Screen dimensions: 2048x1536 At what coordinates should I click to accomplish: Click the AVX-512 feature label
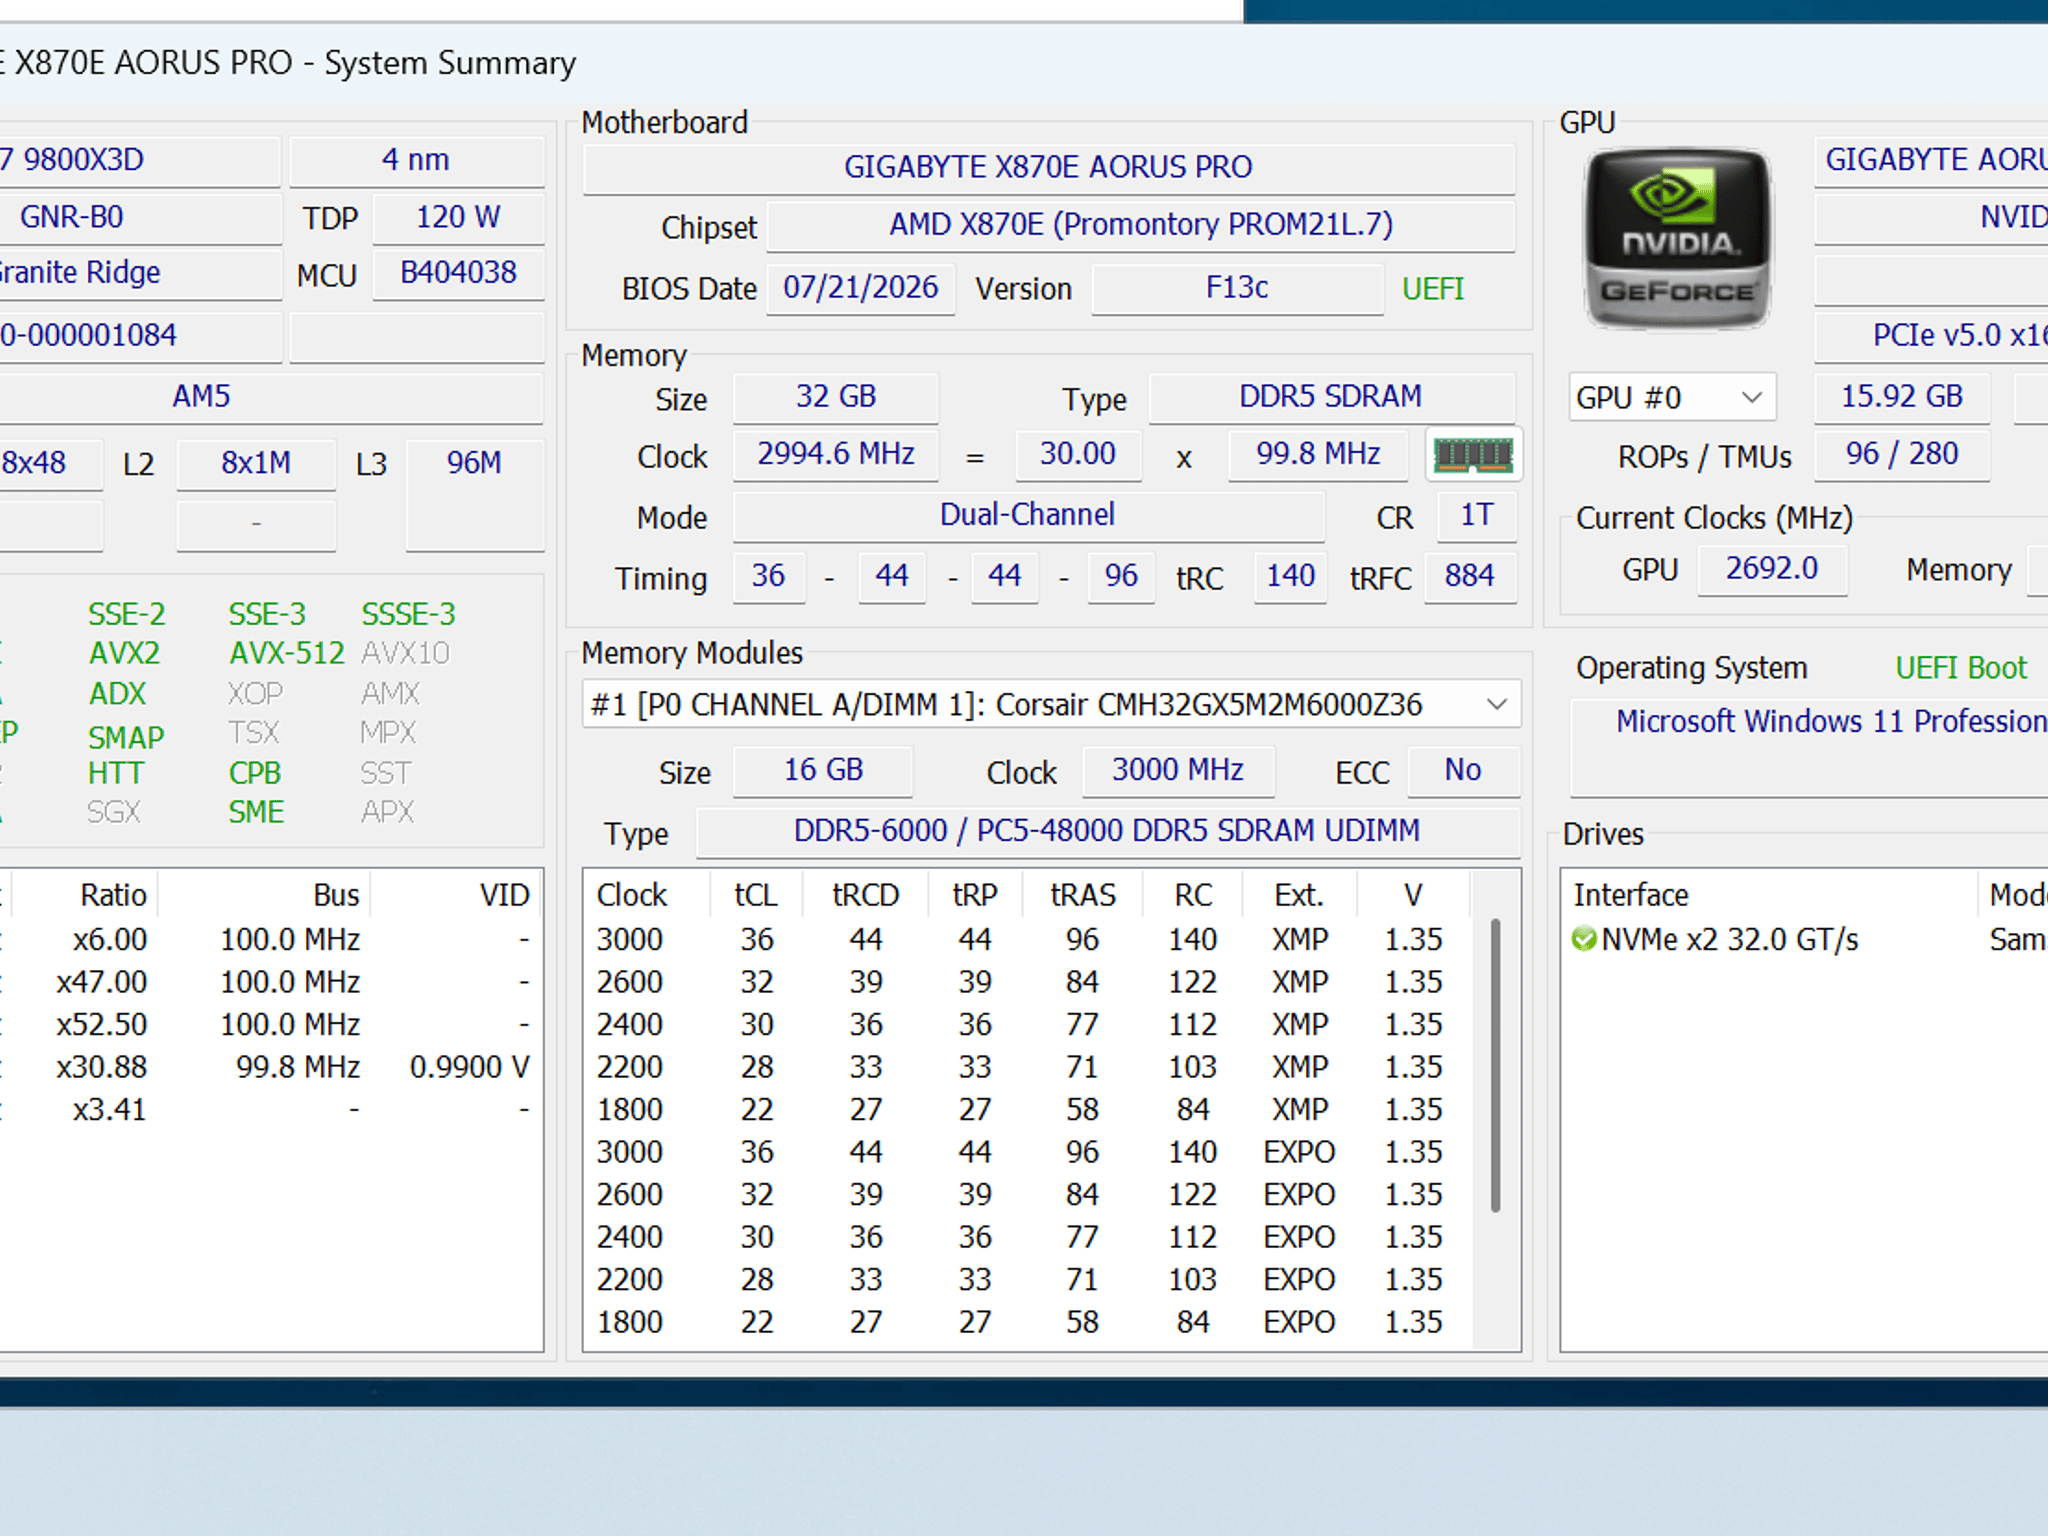coord(287,654)
